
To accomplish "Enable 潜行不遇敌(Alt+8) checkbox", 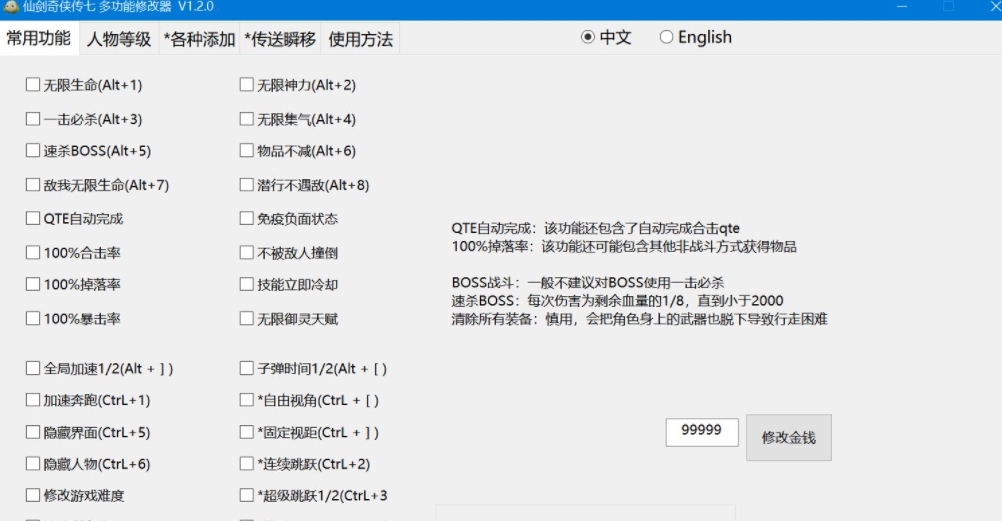I will tap(246, 185).
